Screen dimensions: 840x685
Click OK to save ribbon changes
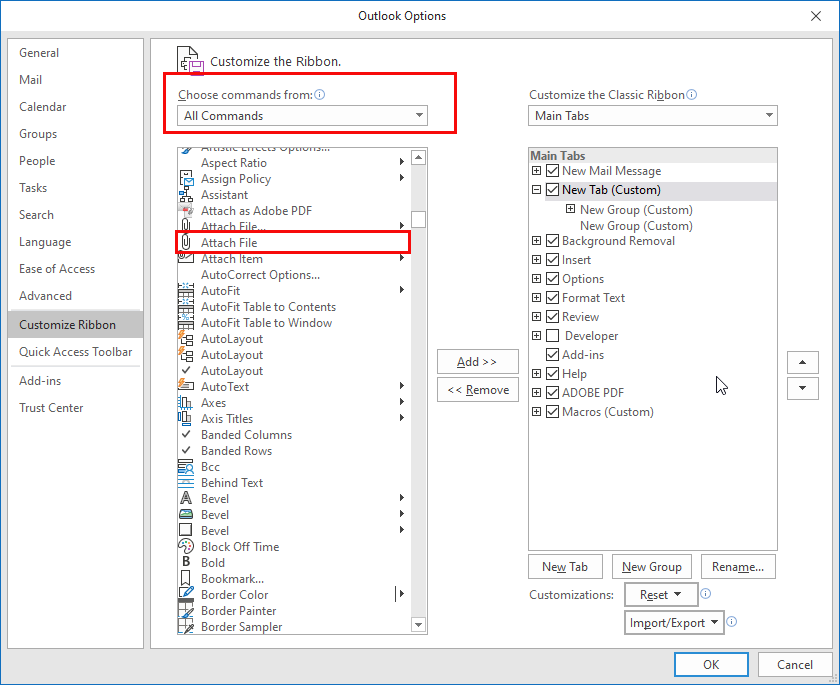tap(711, 665)
